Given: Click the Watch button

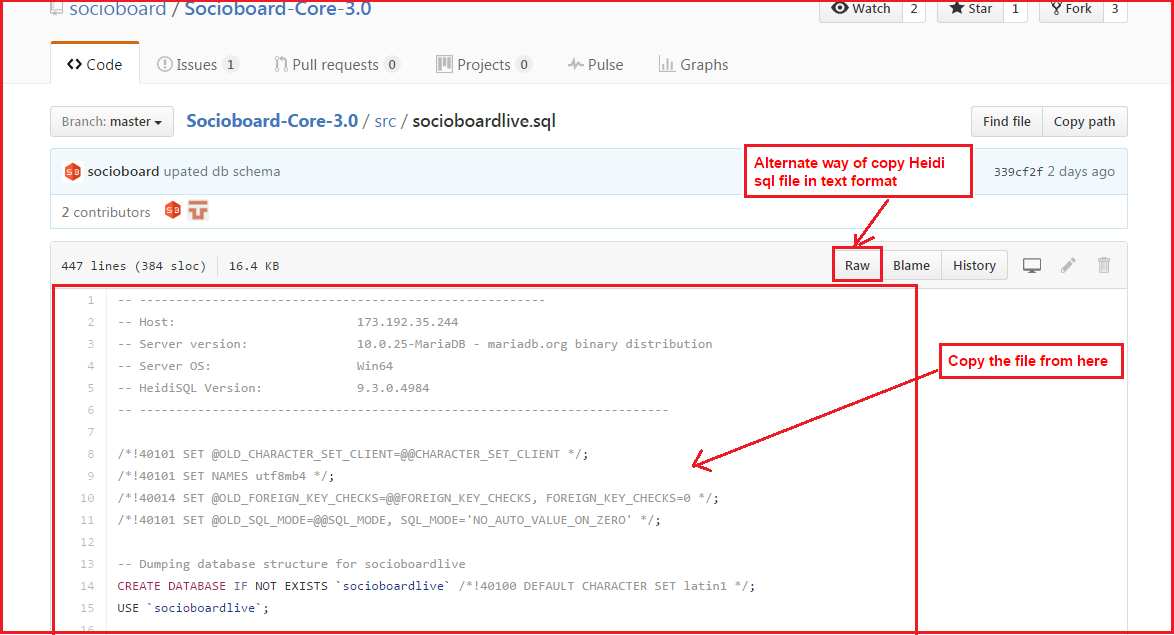Looking at the screenshot, I should tap(861, 9).
